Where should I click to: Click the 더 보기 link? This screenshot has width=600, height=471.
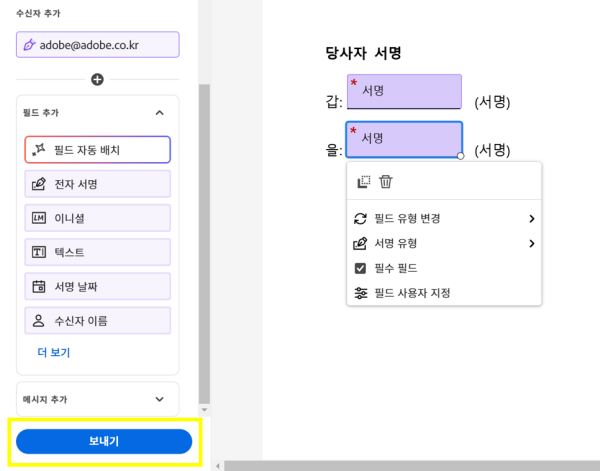click(53, 352)
